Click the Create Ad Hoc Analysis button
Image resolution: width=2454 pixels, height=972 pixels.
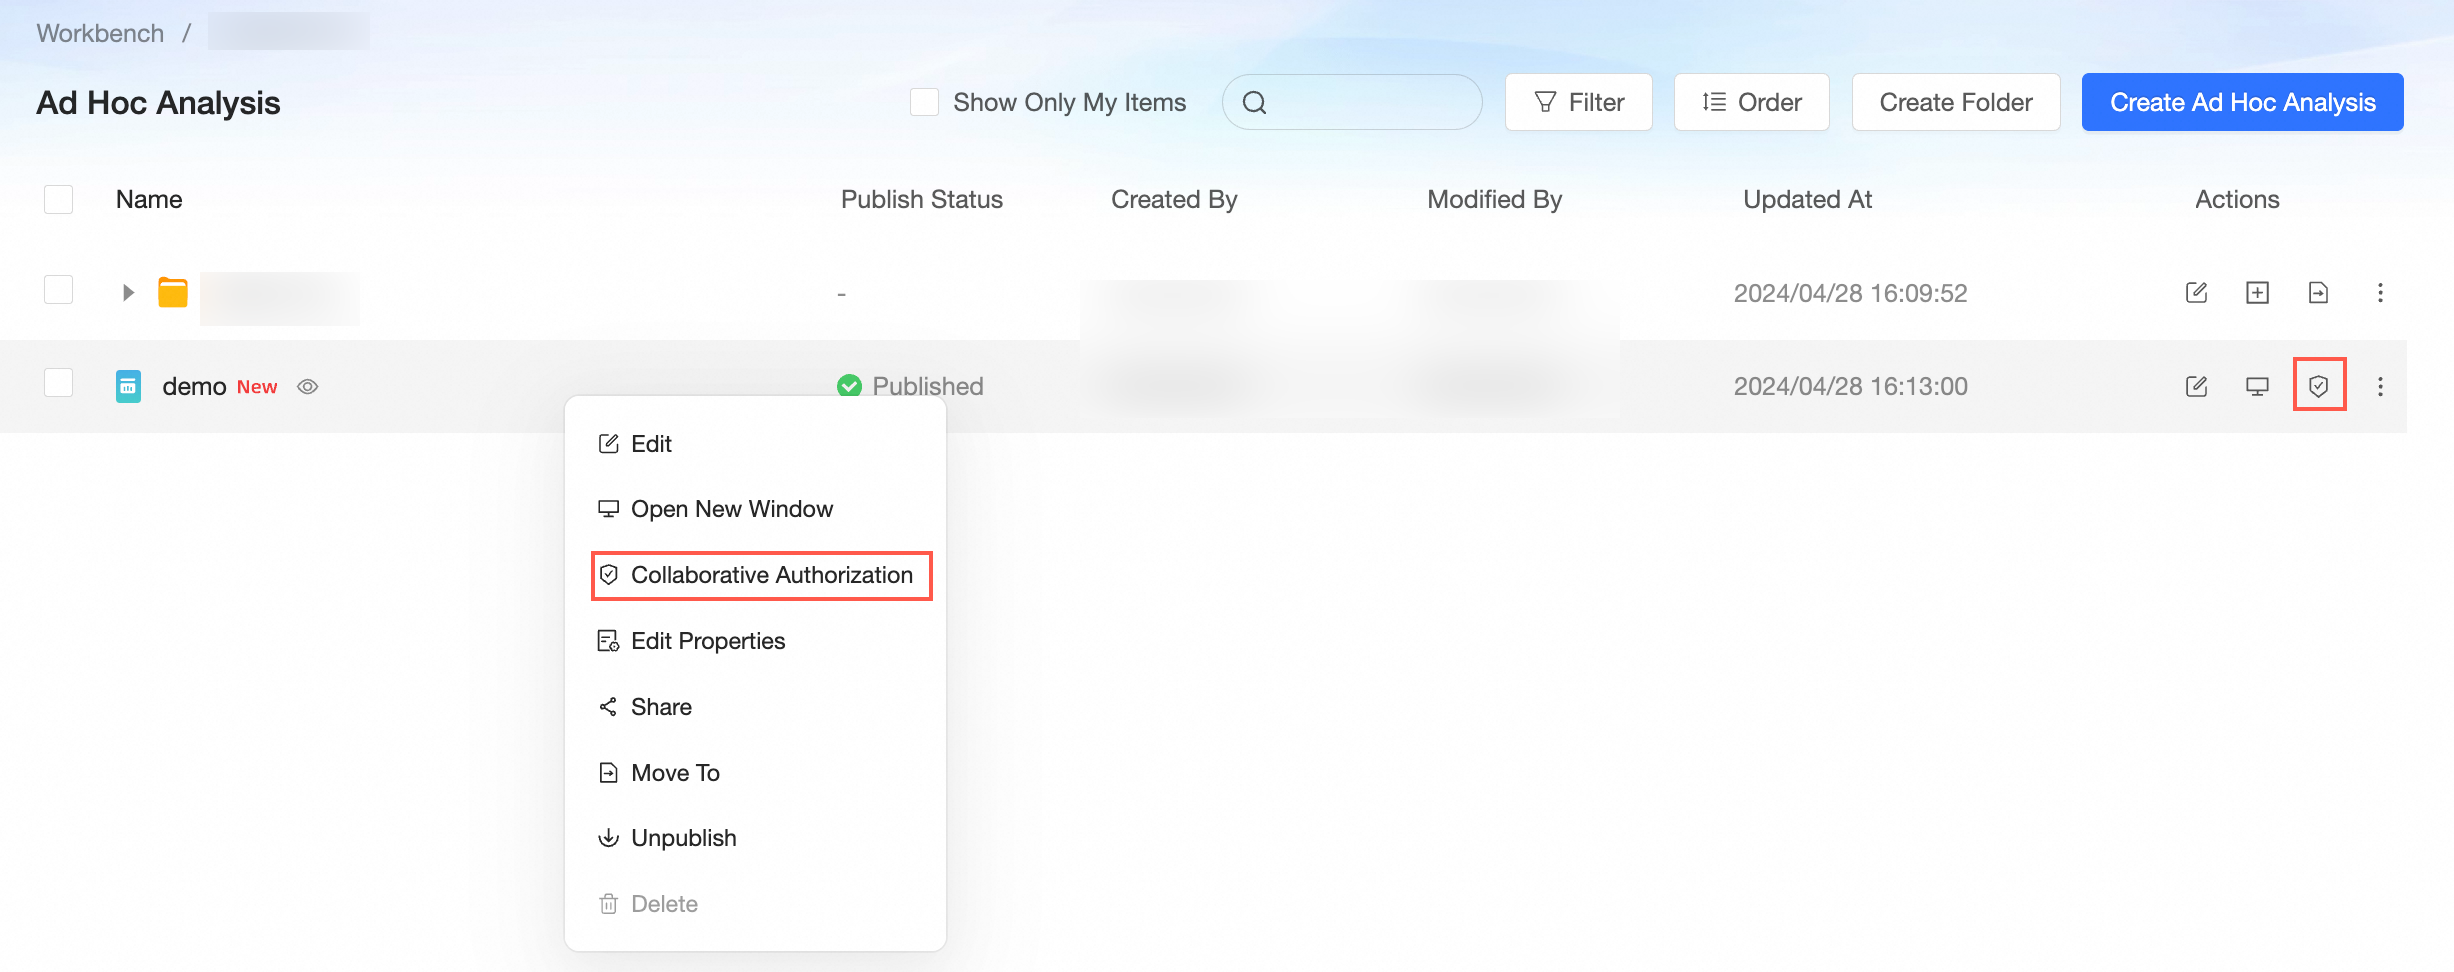pyautogui.click(x=2243, y=102)
